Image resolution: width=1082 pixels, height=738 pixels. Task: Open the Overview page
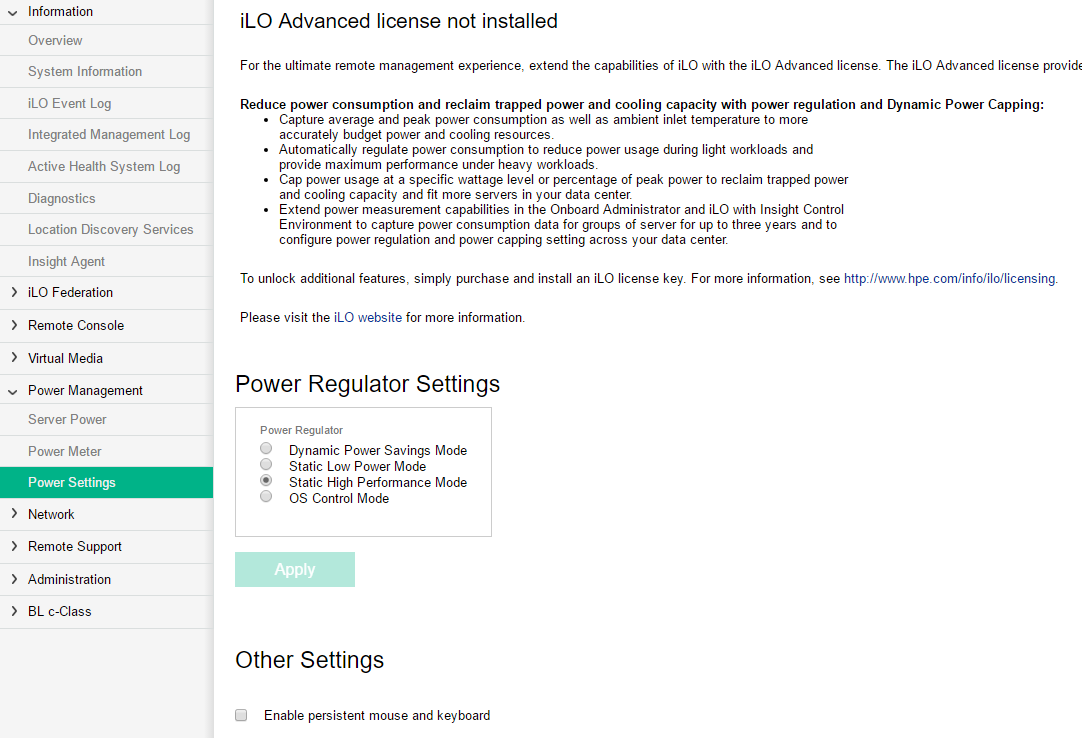(x=55, y=41)
